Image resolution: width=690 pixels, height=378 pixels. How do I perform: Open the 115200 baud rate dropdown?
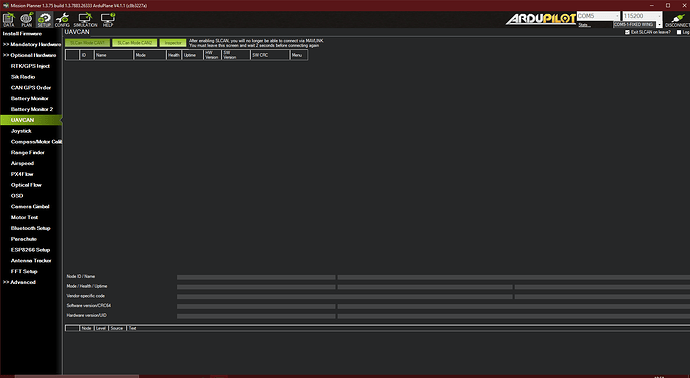(x=642, y=16)
